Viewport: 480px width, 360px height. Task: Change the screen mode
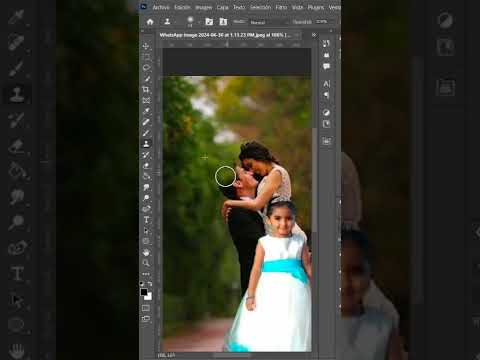(146, 319)
